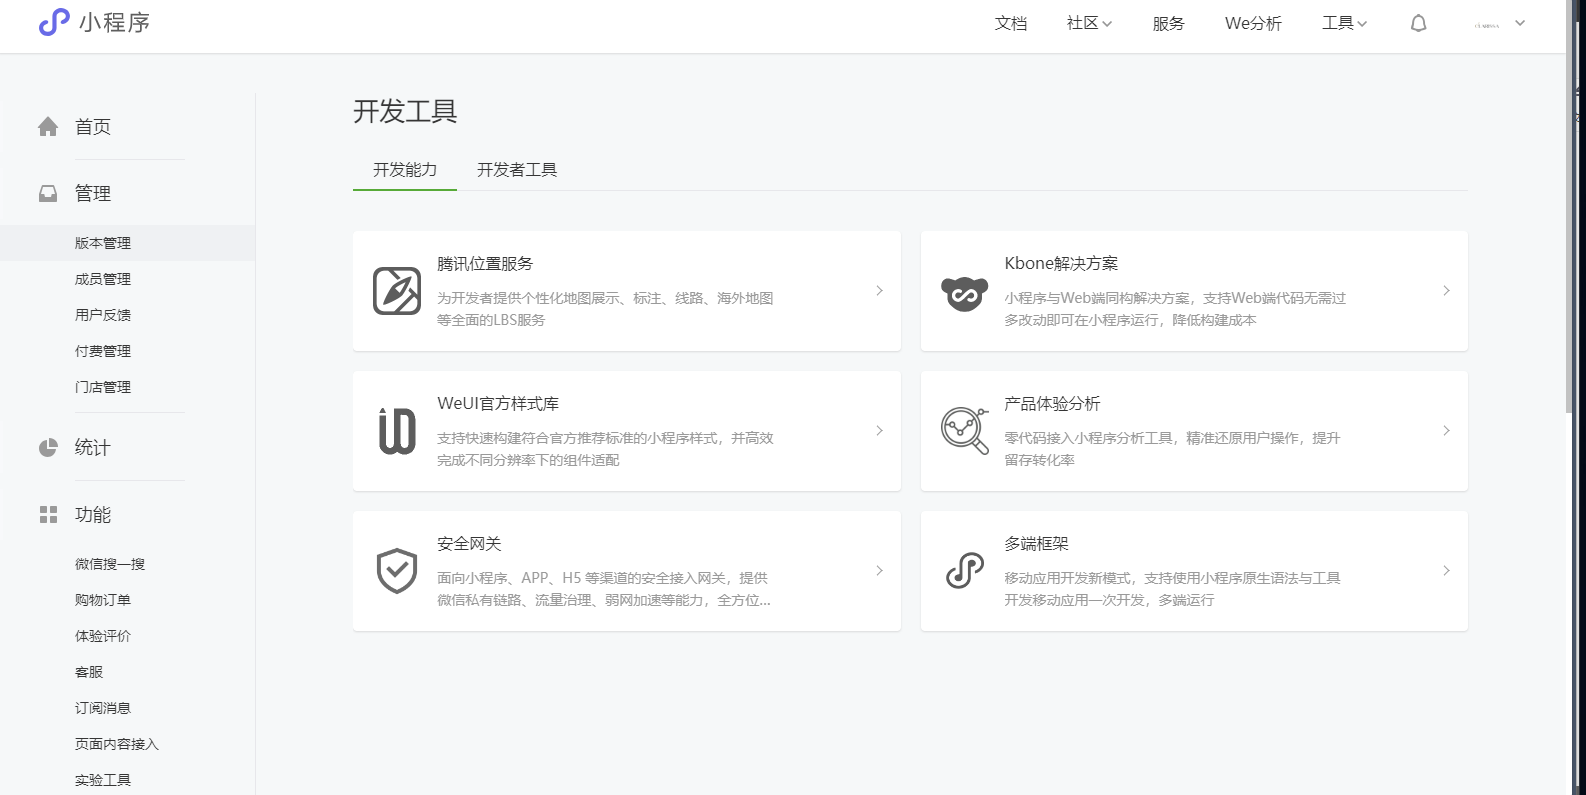Click the WeUI logo icon
This screenshot has height=795, width=1586.
(397, 431)
